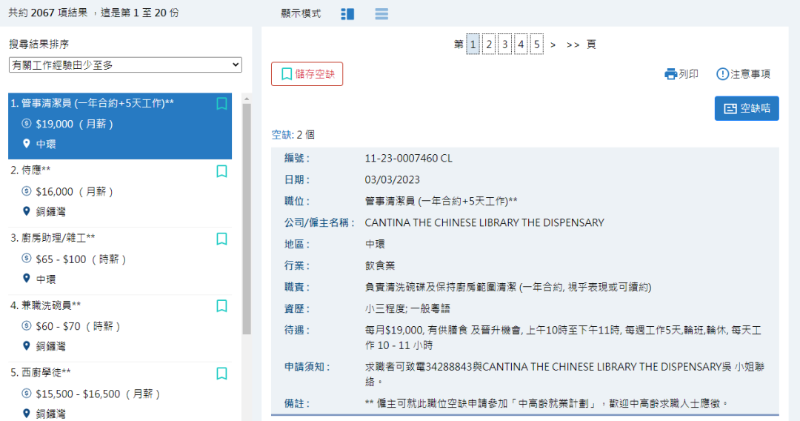Bookmark the 管事清潔員 job listing

(222, 103)
